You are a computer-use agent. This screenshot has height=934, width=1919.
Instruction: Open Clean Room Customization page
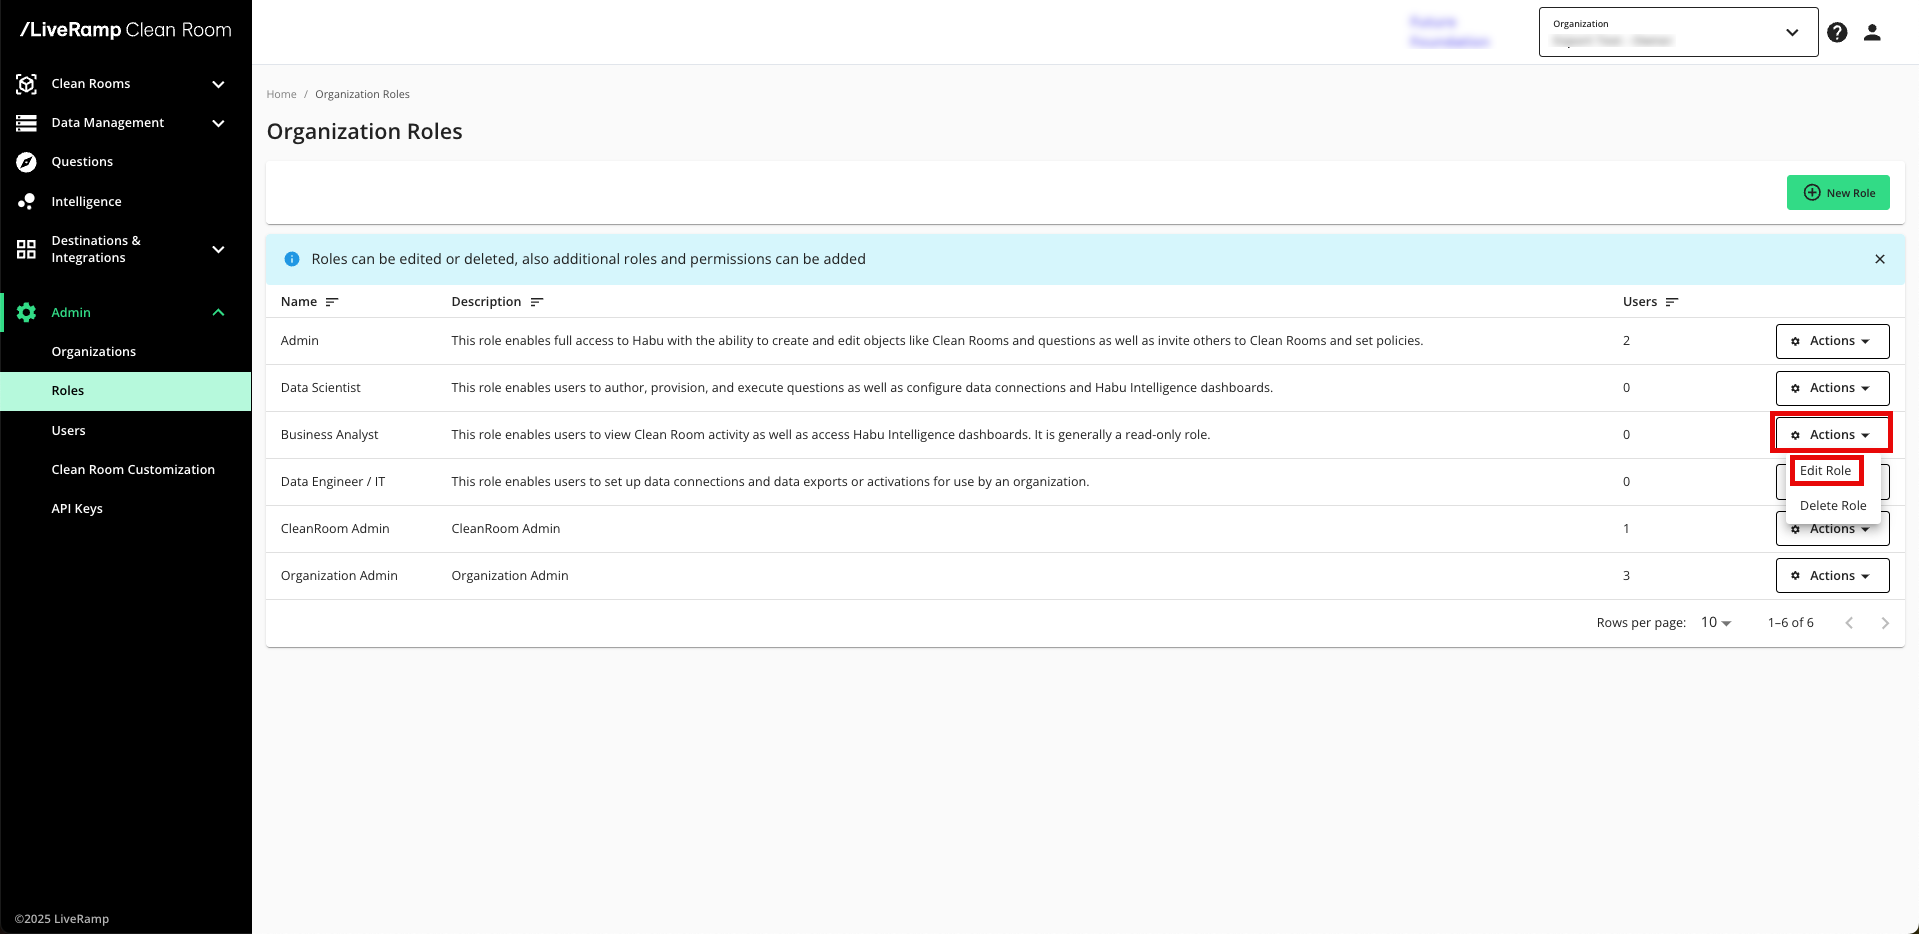pyautogui.click(x=133, y=470)
